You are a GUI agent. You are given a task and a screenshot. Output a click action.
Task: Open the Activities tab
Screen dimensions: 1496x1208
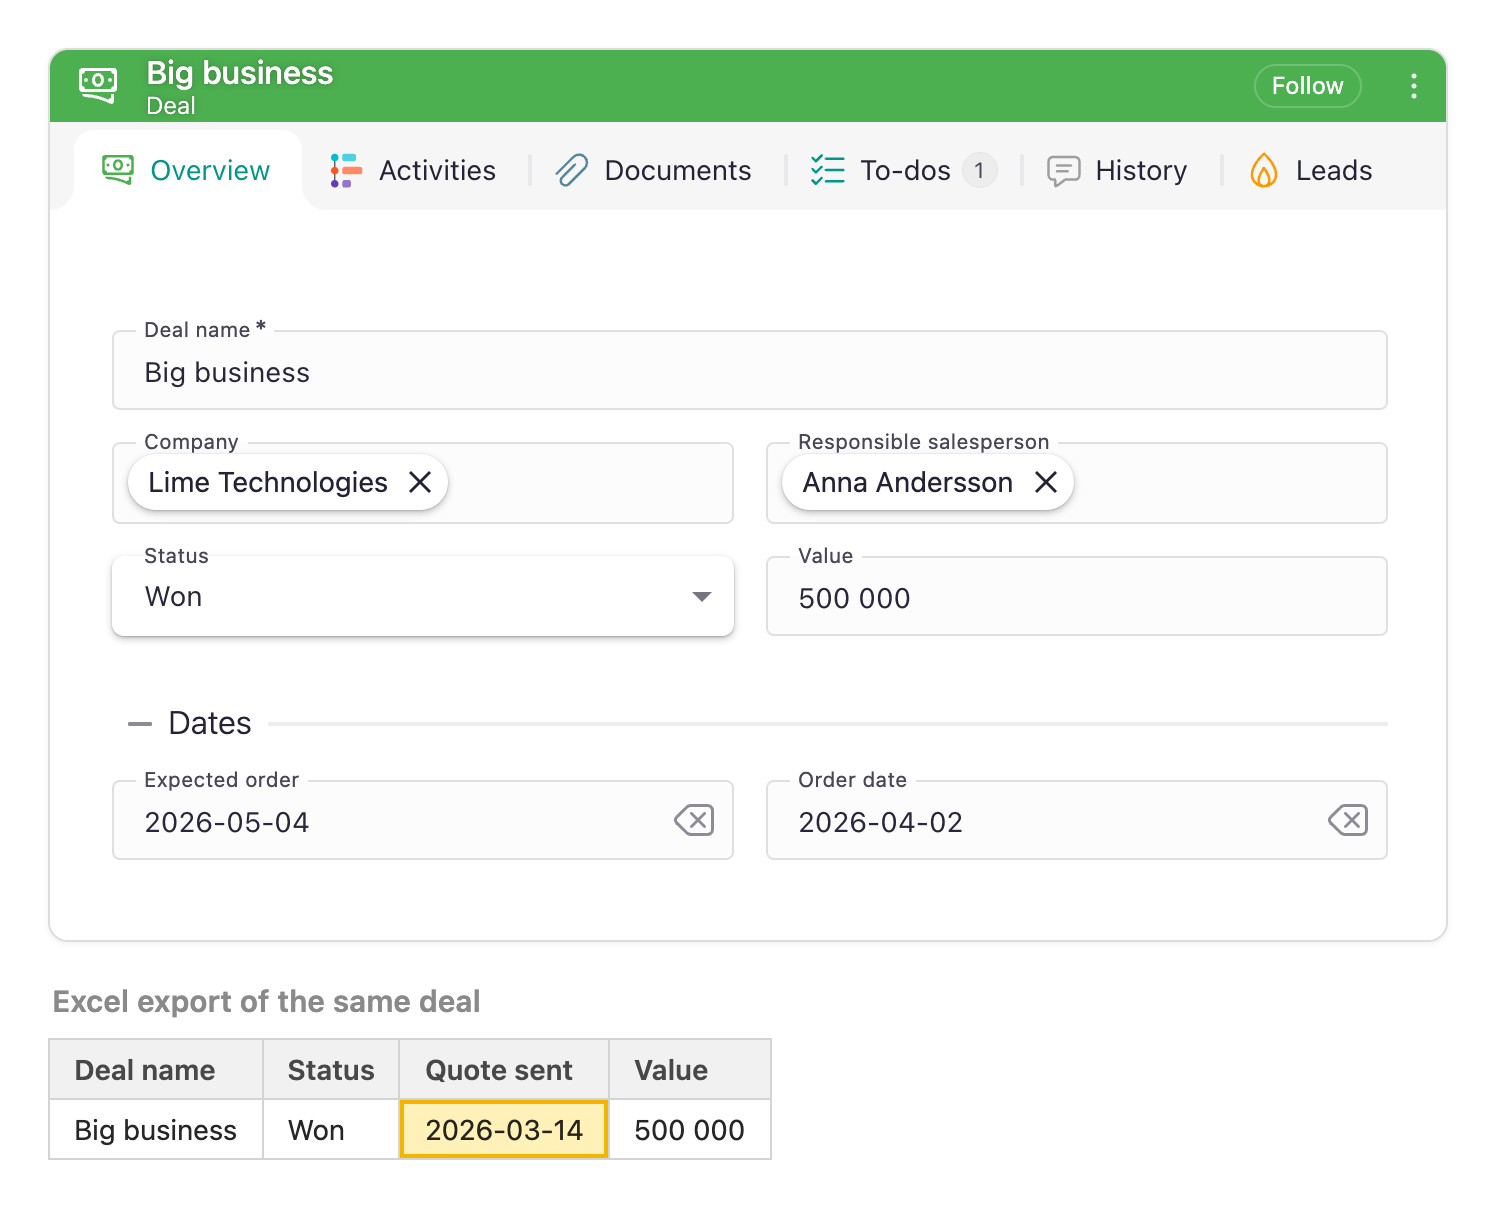(x=413, y=170)
